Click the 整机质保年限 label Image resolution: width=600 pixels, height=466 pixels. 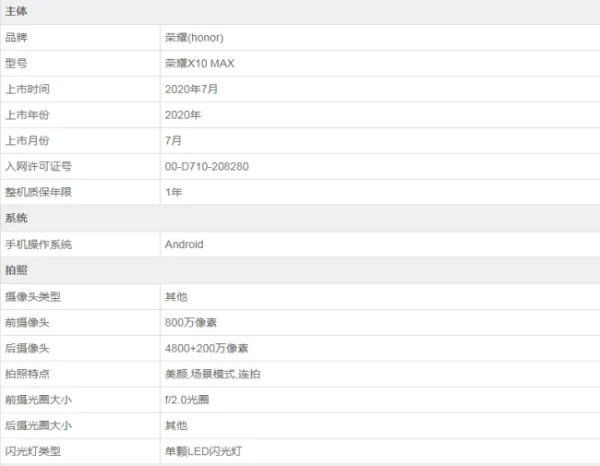point(38,192)
